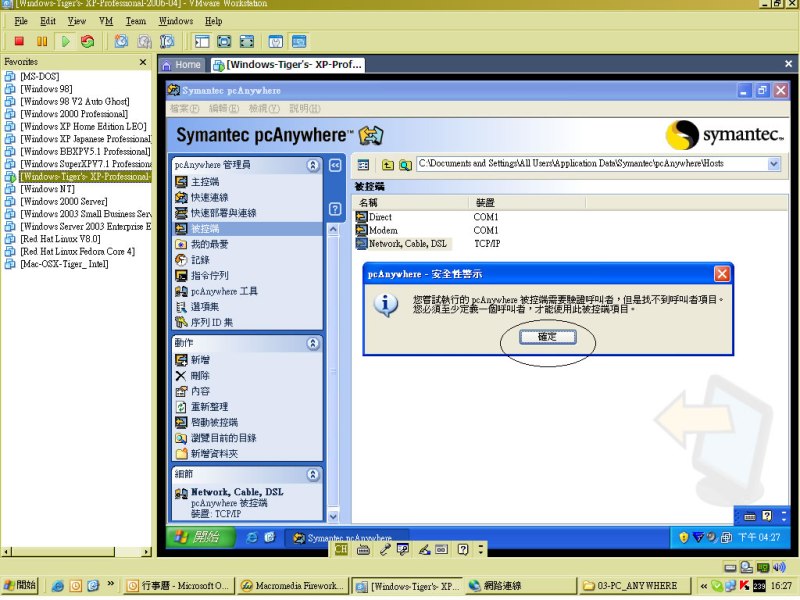Click the help question mark in pcAnywhere sidebar
This screenshot has width=800, height=600.
335,209
